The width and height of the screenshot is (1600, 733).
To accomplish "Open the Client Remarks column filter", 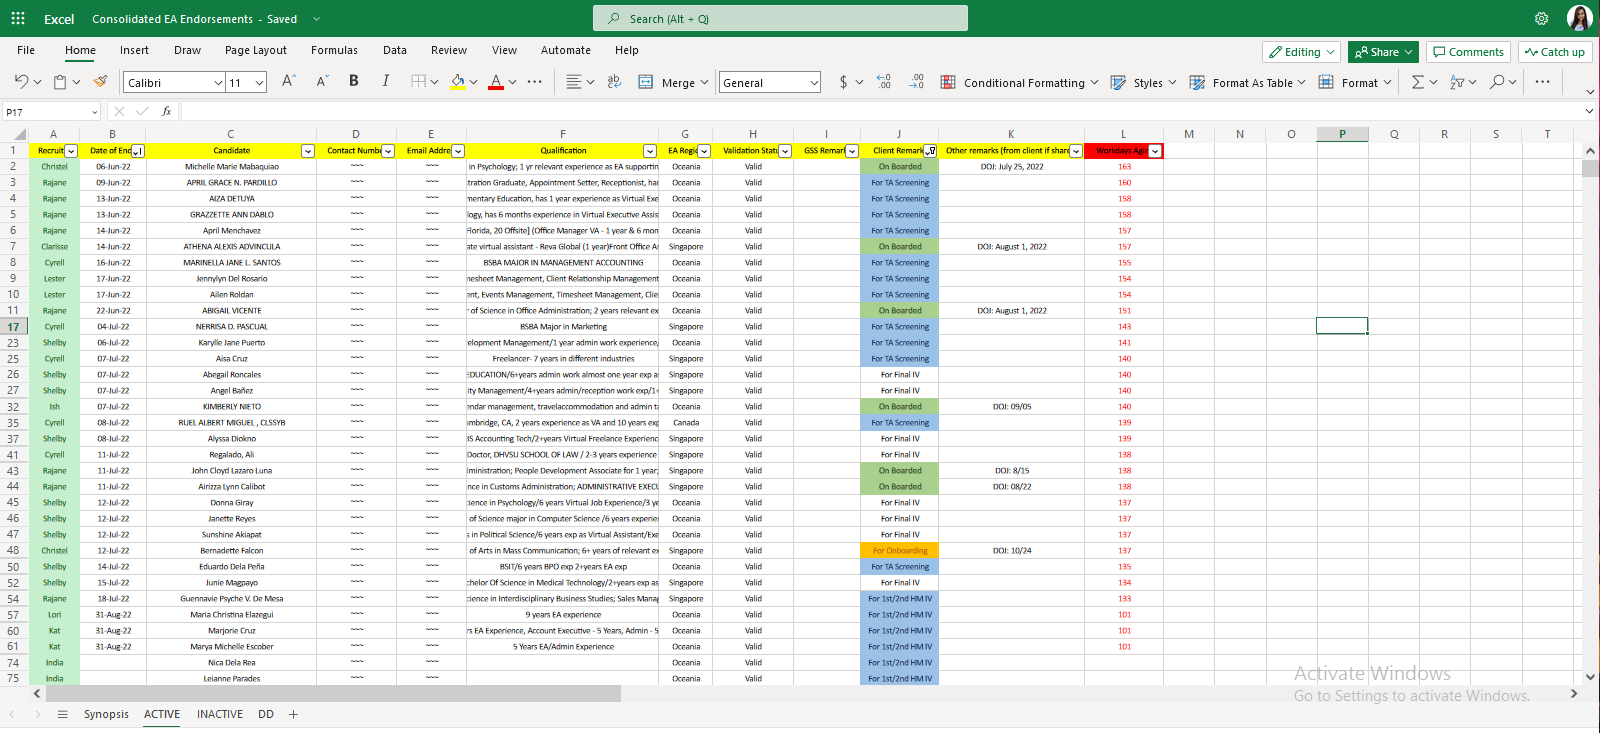I will coord(930,151).
